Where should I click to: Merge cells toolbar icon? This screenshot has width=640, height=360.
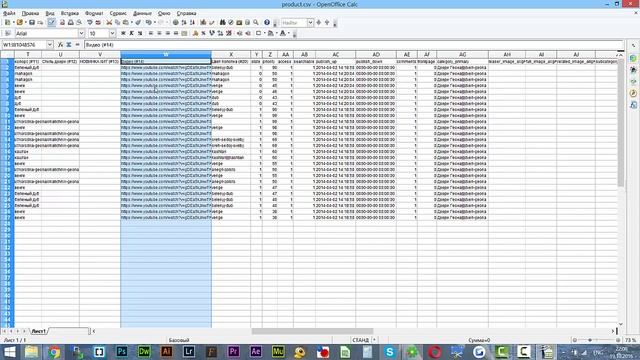coord(184,33)
